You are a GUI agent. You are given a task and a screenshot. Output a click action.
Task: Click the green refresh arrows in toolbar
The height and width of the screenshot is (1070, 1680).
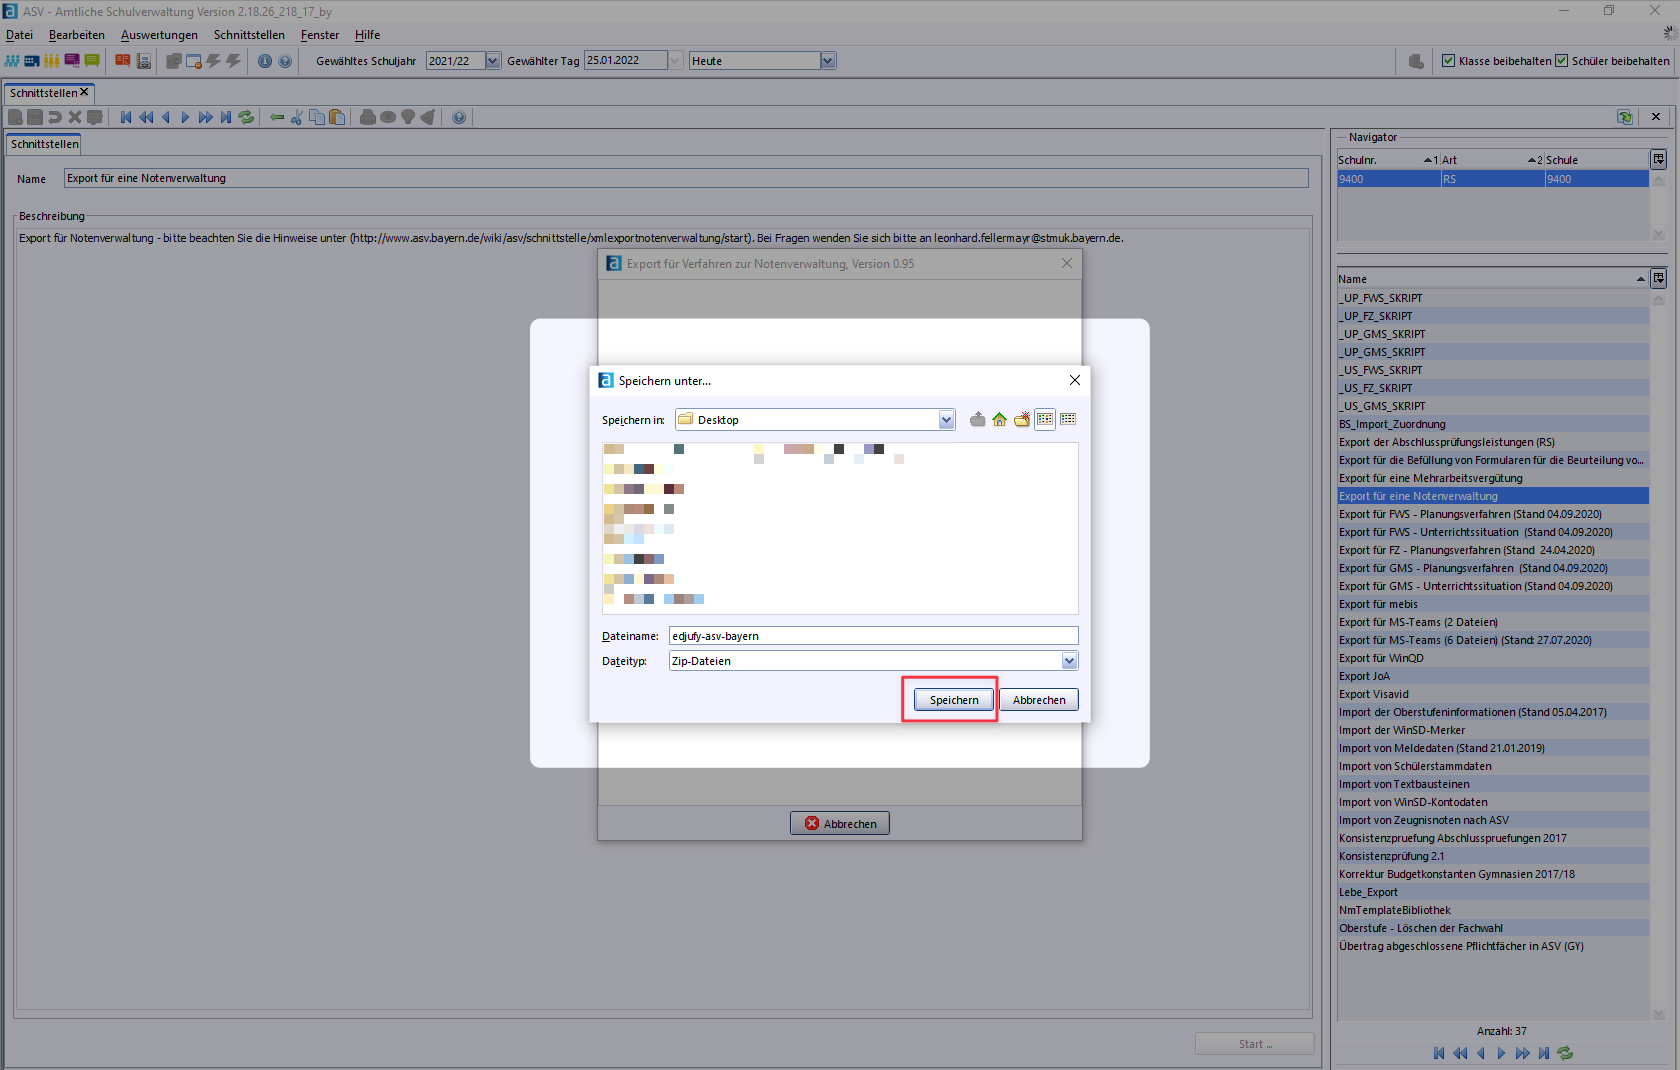tap(246, 118)
